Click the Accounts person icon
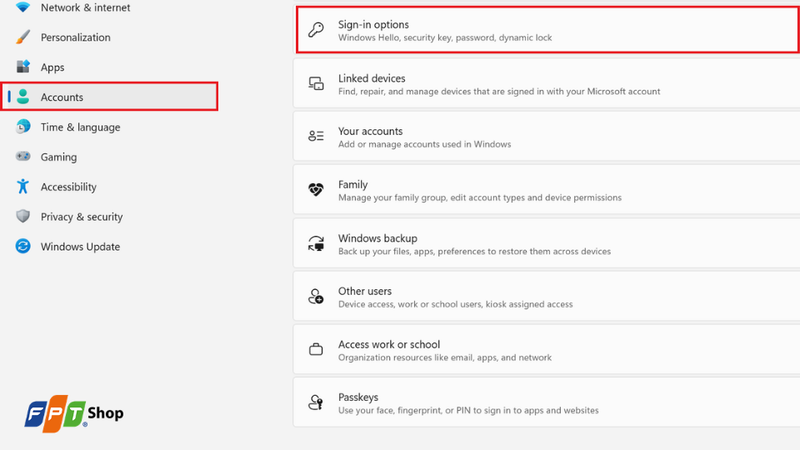This screenshot has height=450, width=800. [x=23, y=96]
